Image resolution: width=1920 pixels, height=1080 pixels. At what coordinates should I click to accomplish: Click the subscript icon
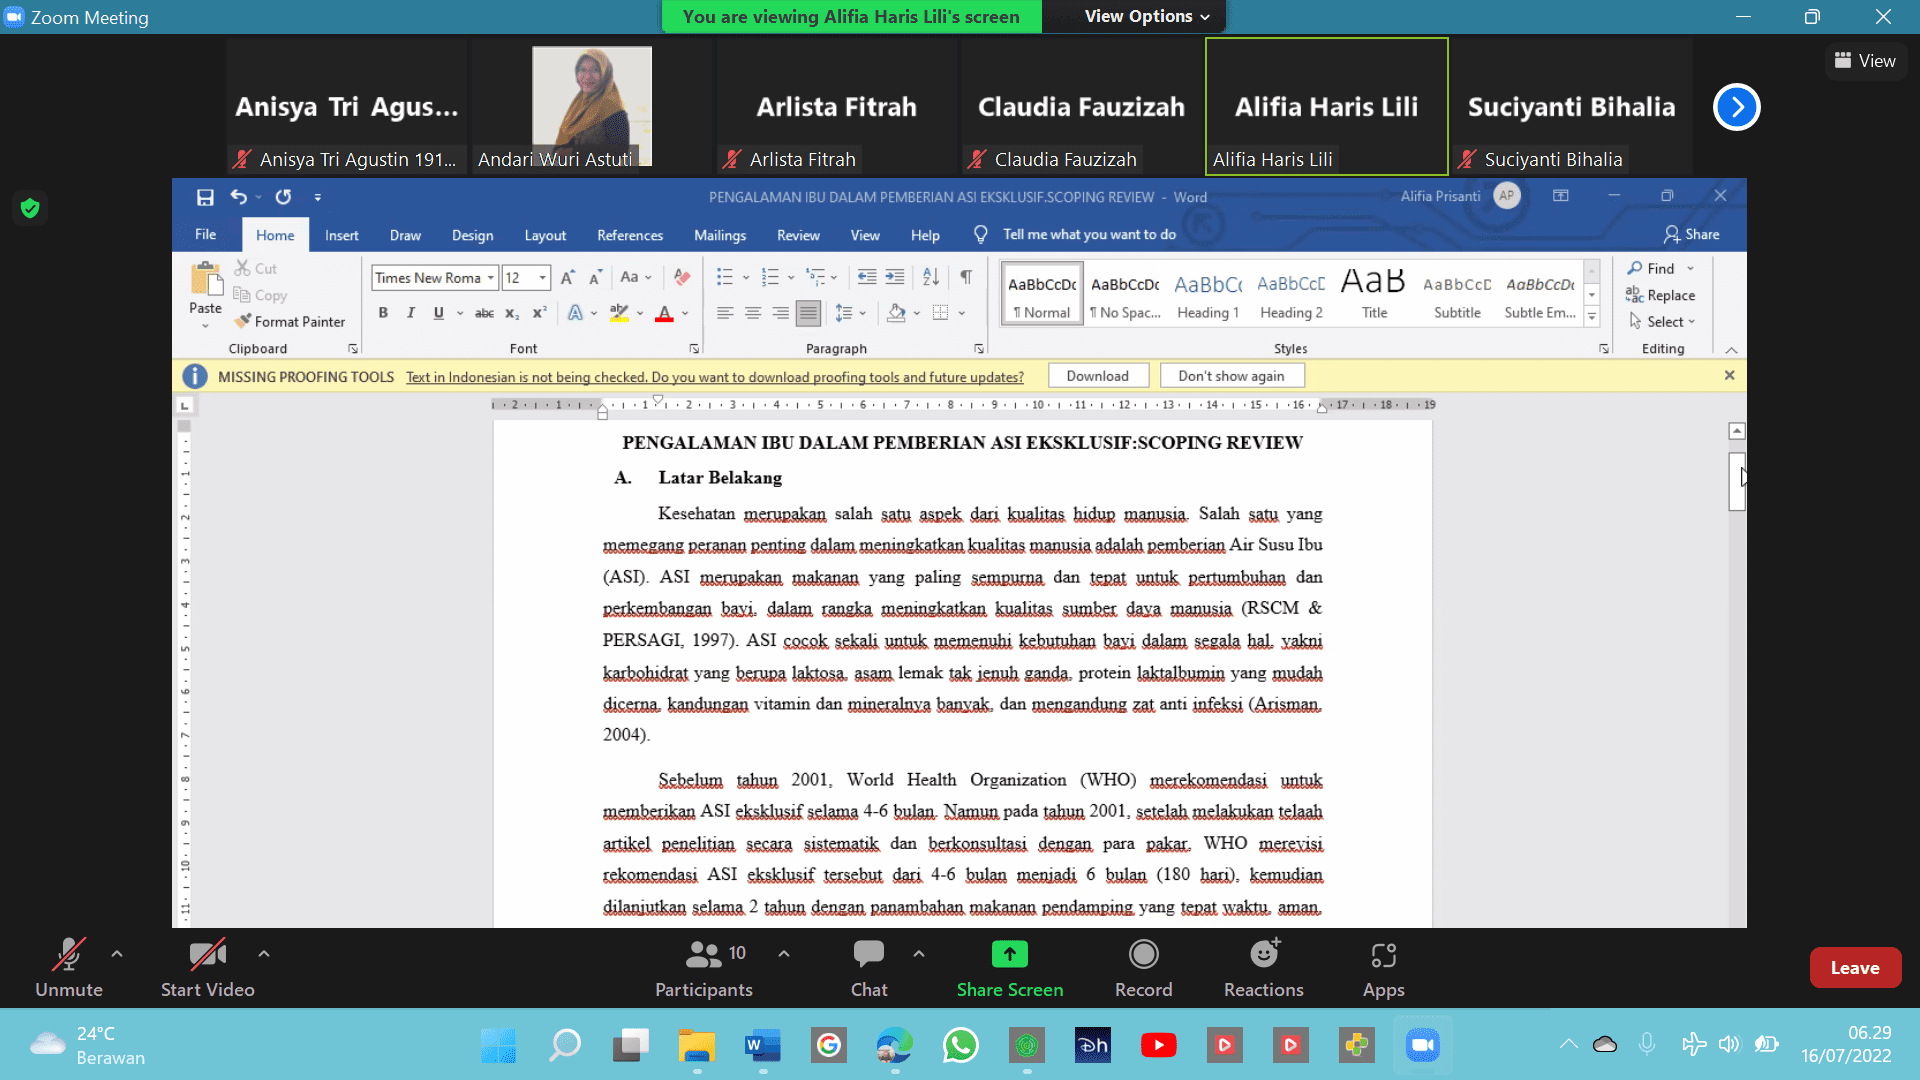point(512,313)
